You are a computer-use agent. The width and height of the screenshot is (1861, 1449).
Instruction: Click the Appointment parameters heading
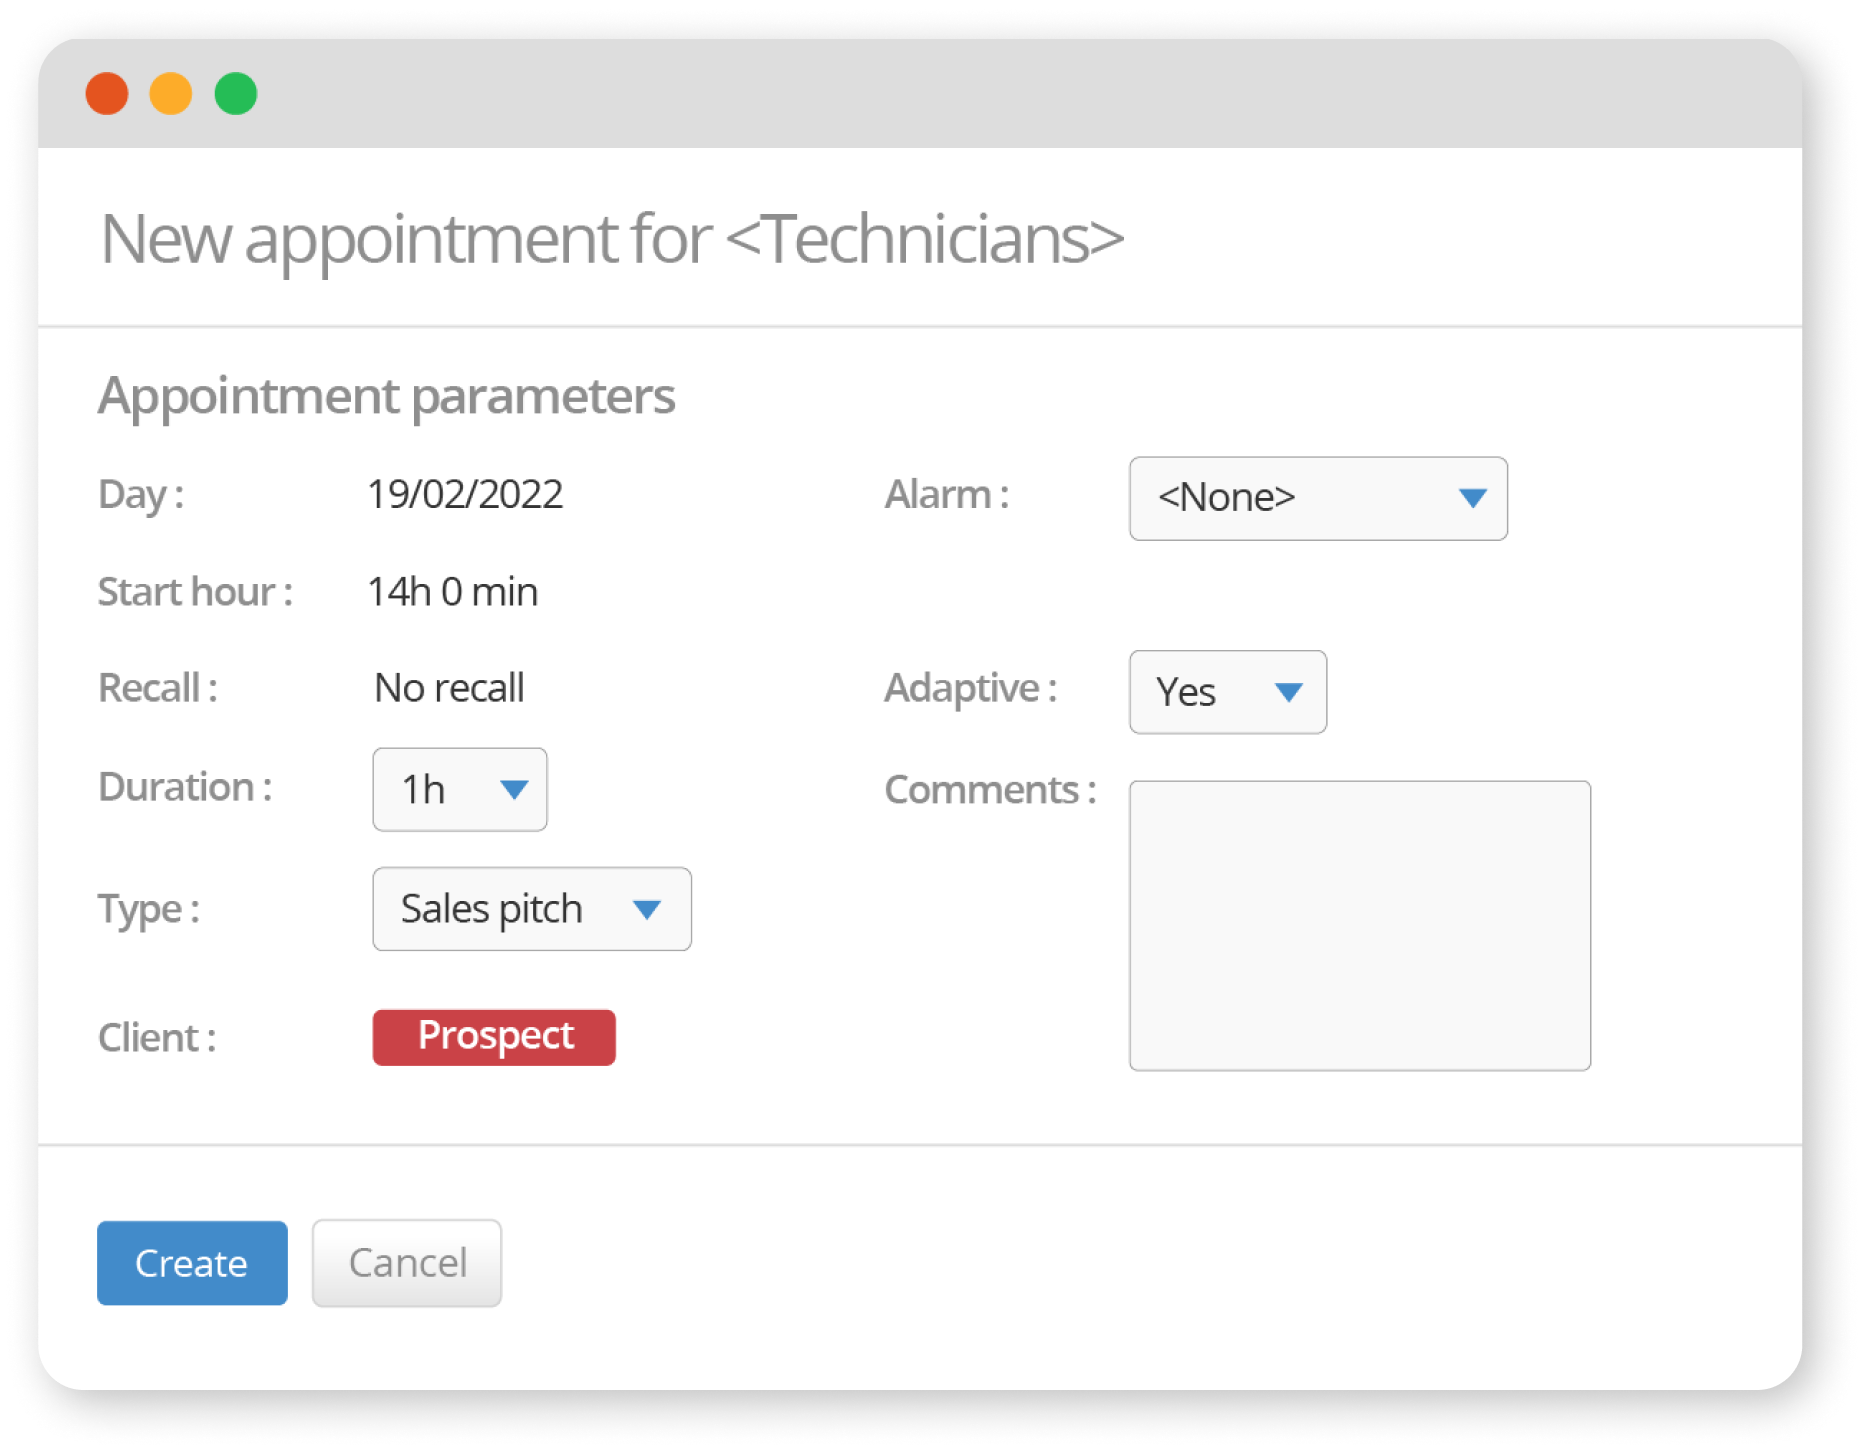pos(387,397)
